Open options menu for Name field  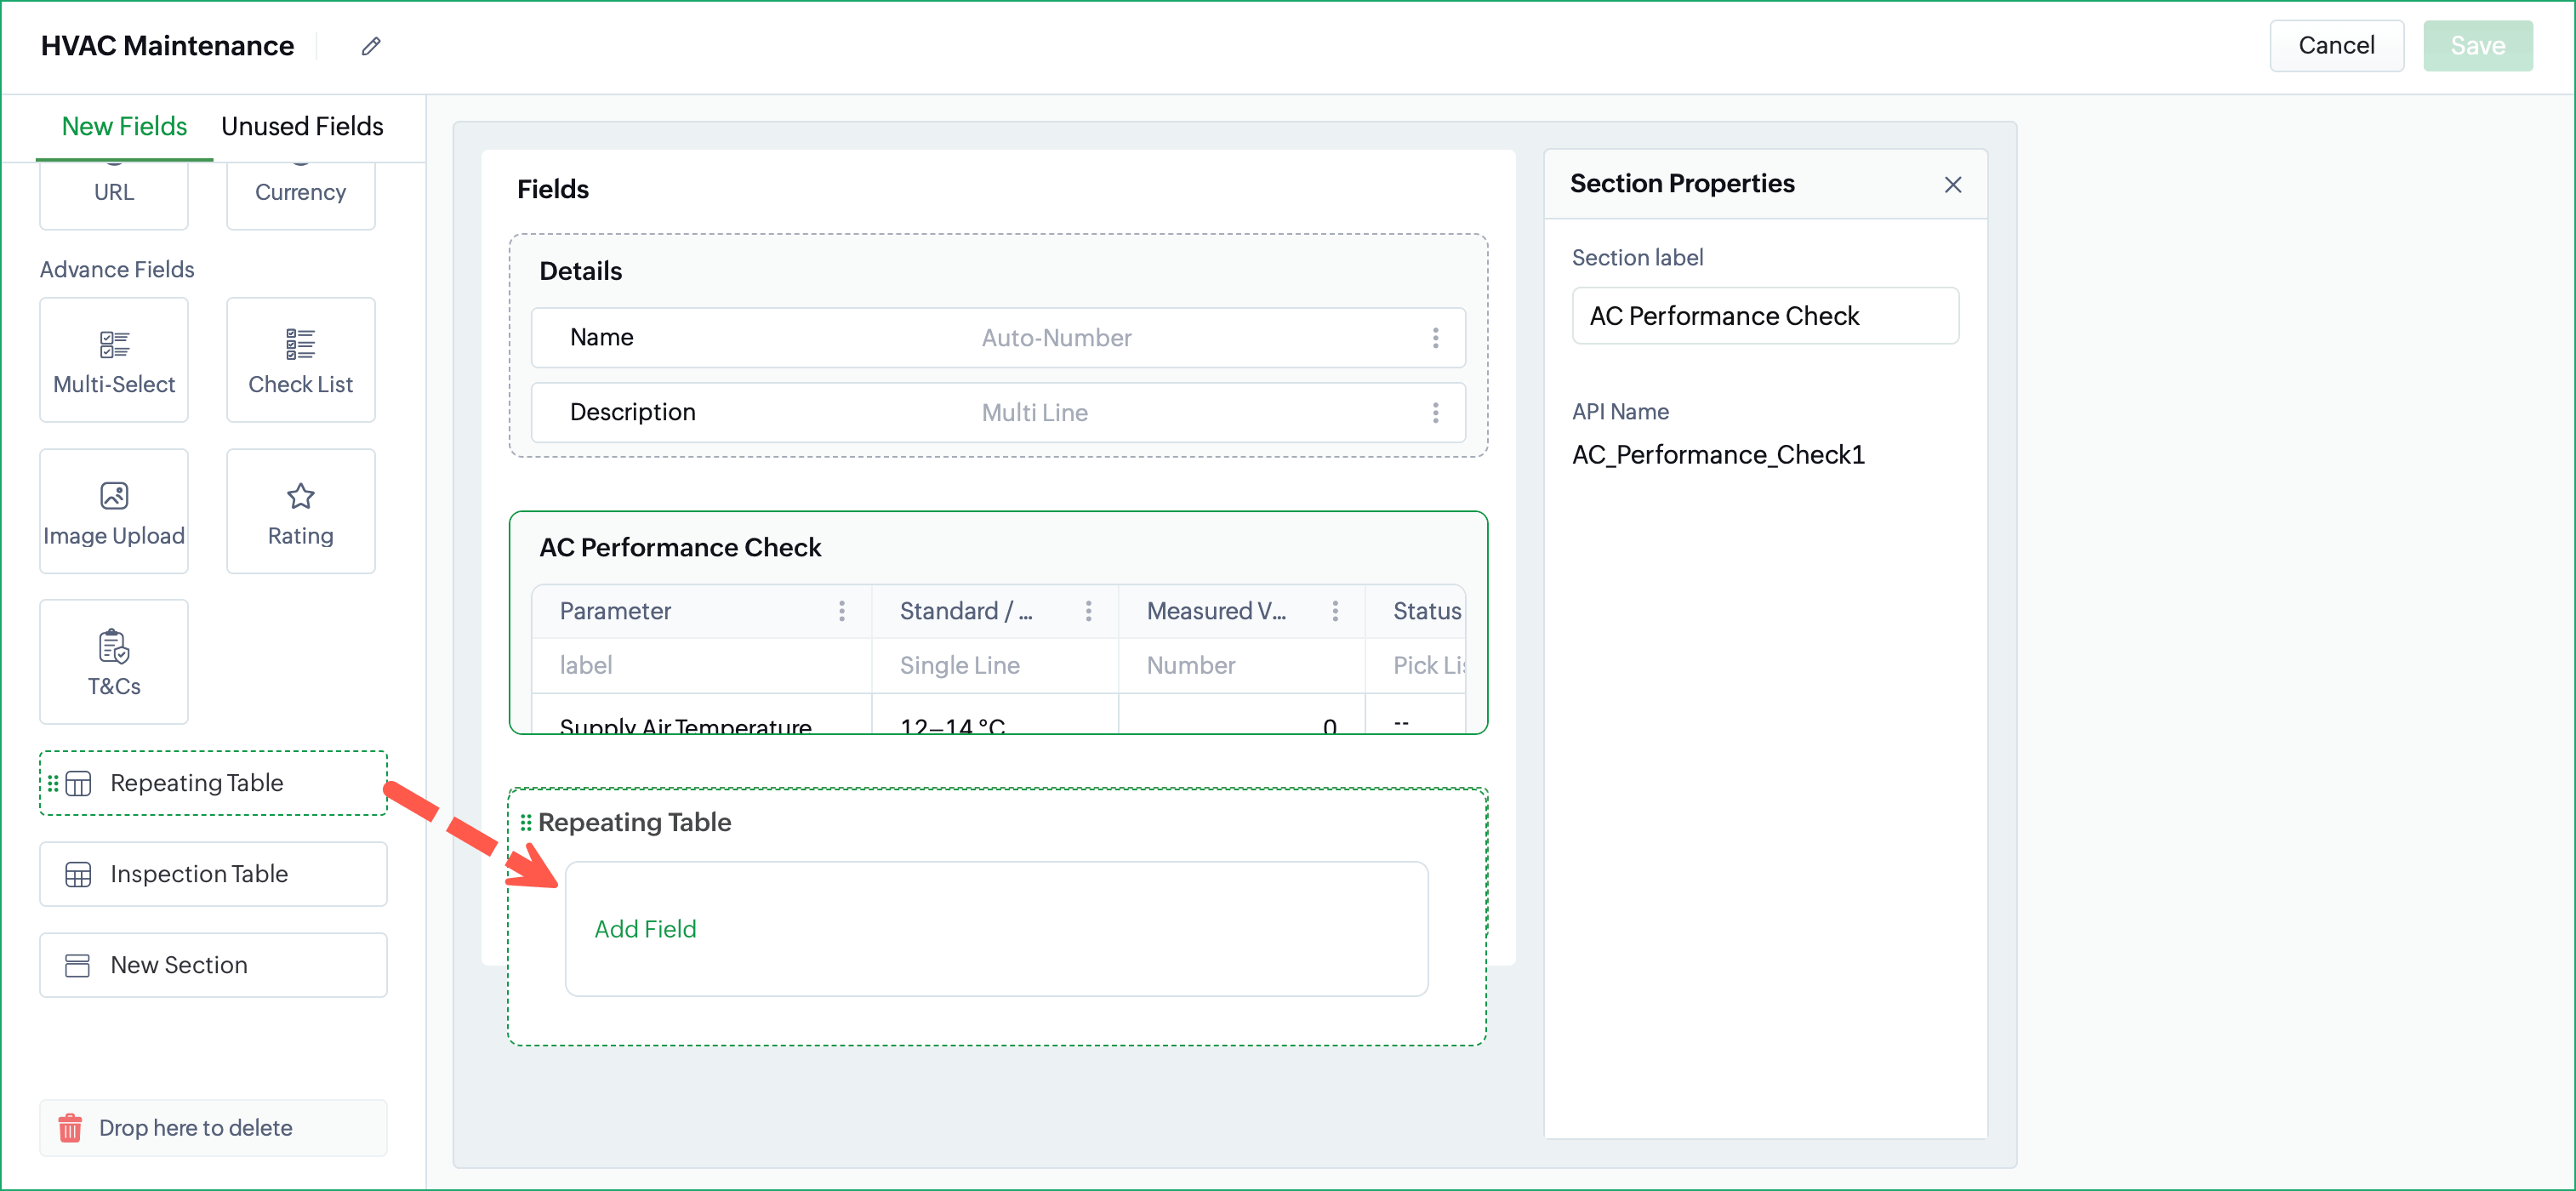pyautogui.click(x=1435, y=338)
